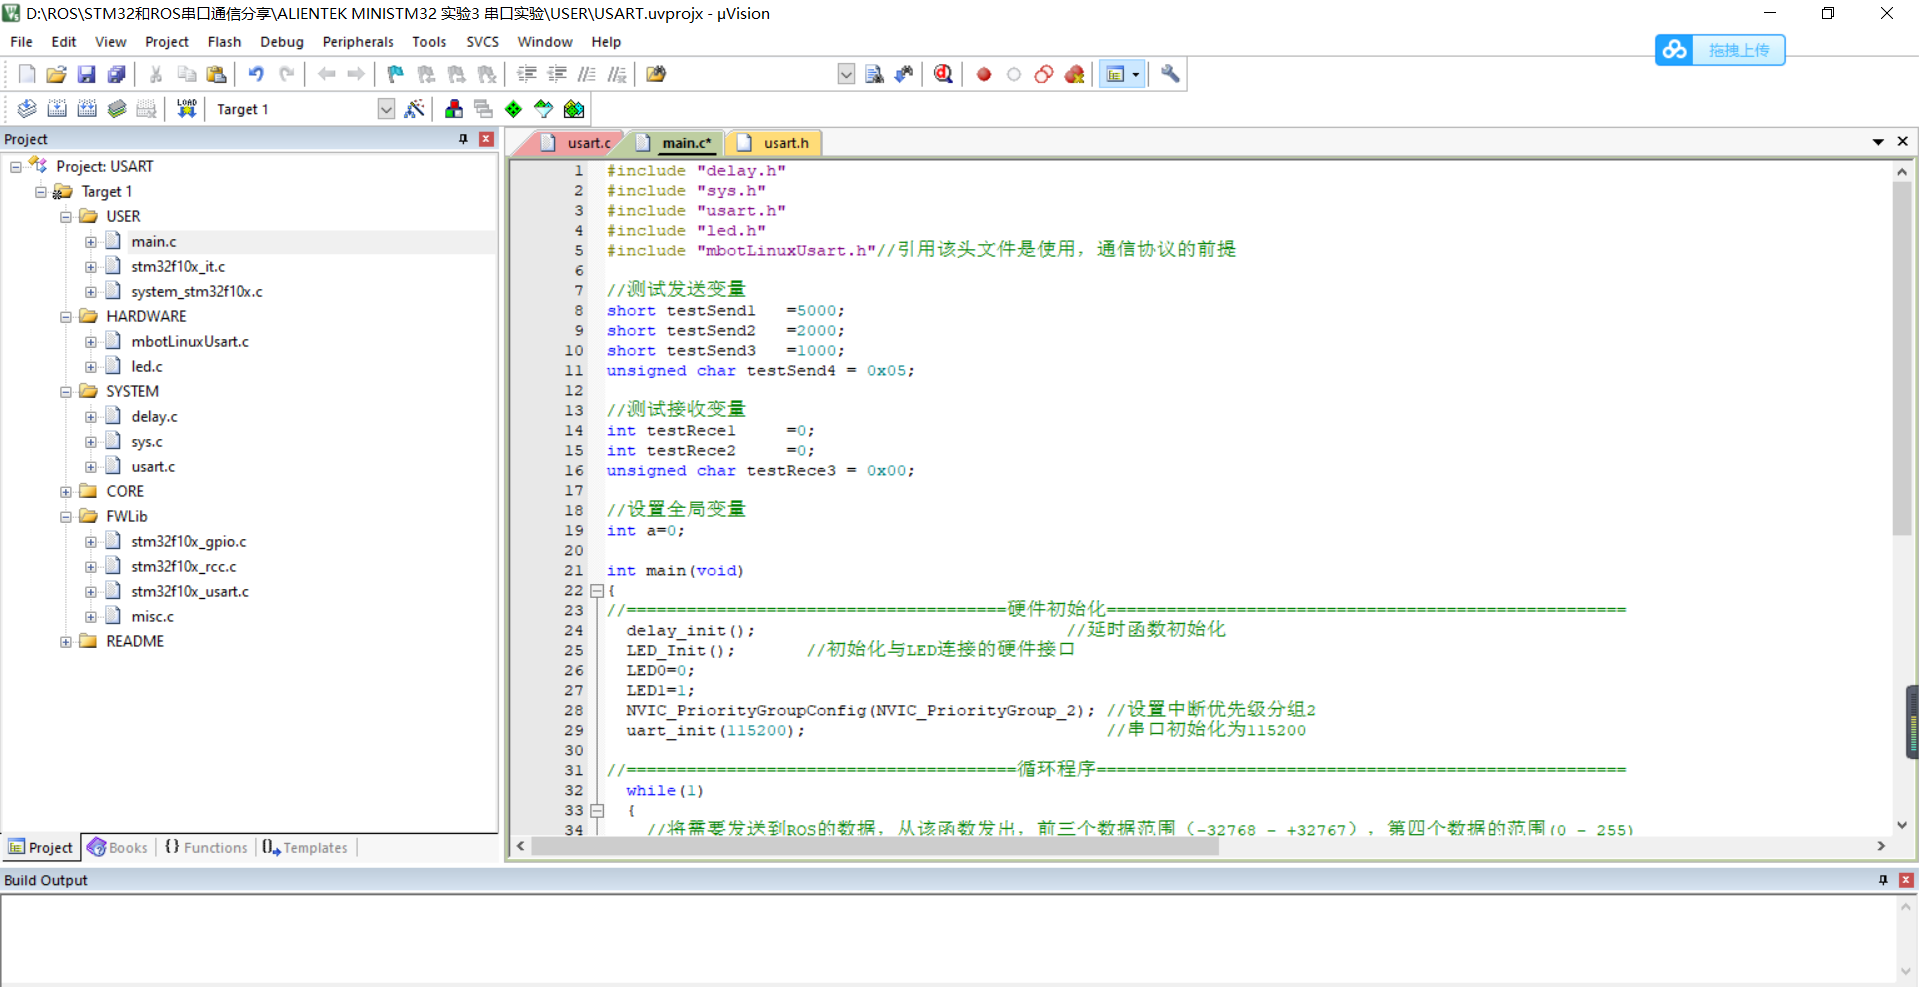The height and width of the screenshot is (987, 1919).
Task: Open the Manage Run-Time Environment dialog
Action: pos(454,108)
